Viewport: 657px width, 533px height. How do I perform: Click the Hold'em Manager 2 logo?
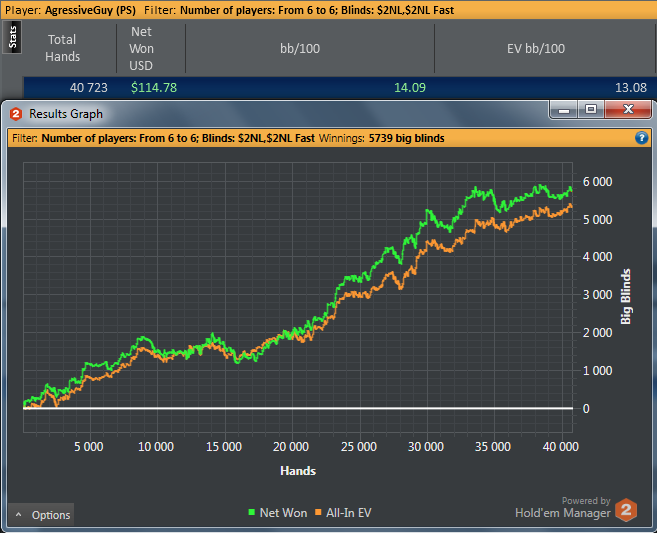(x=626, y=509)
